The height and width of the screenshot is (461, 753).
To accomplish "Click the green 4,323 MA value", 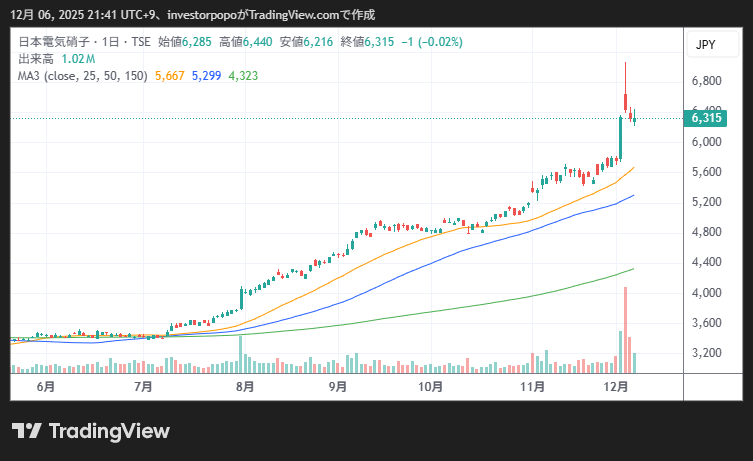I will click(244, 75).
